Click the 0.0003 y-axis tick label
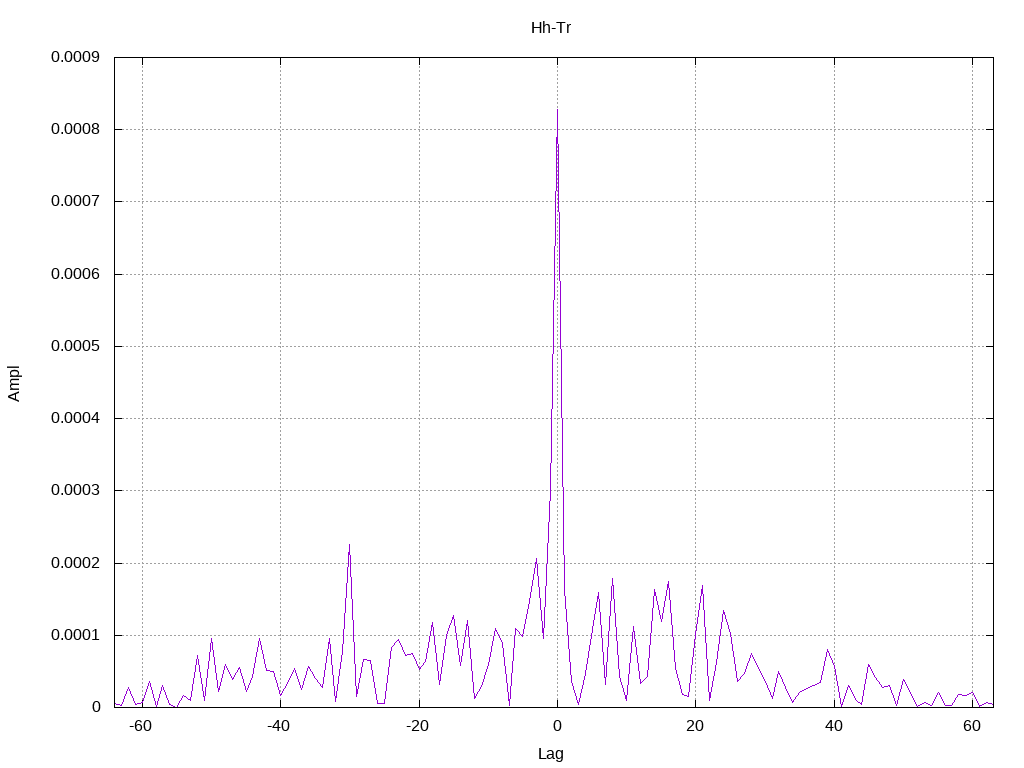 (76, 490)
